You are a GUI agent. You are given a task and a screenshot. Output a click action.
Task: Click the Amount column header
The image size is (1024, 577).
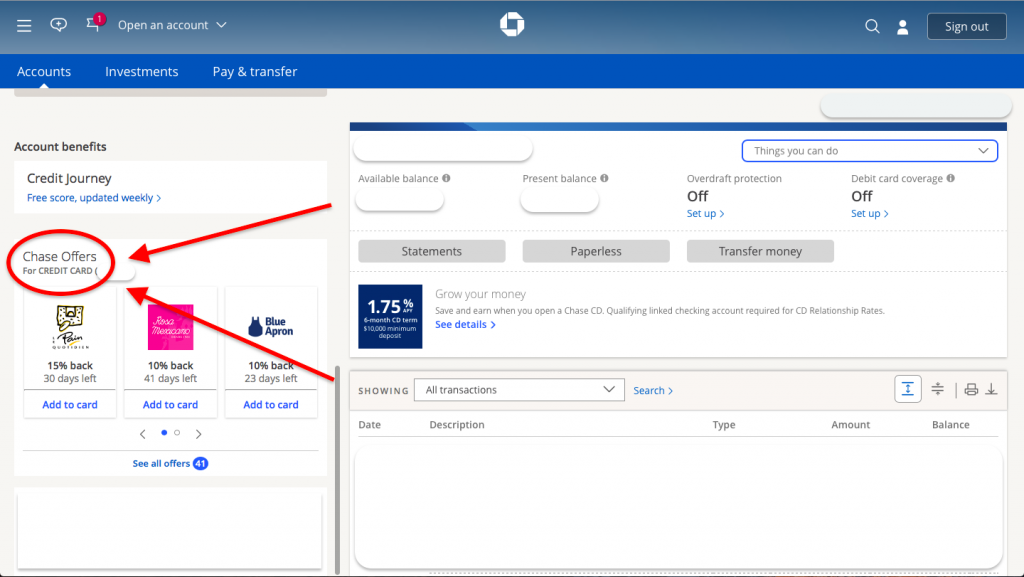pos(850,424)
